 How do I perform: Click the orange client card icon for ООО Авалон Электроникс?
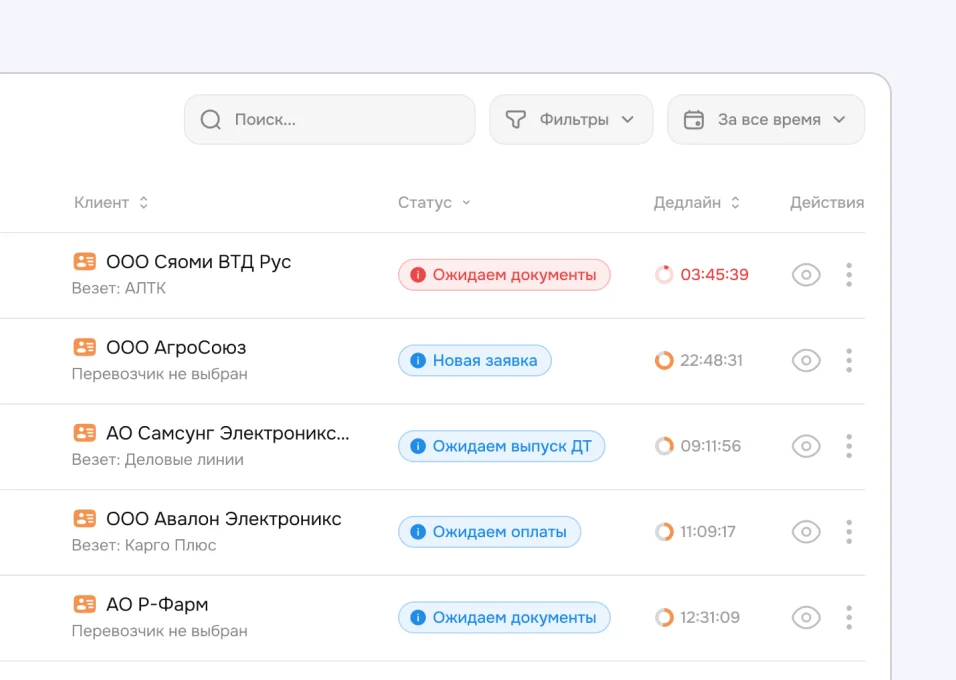coord(85,518)
